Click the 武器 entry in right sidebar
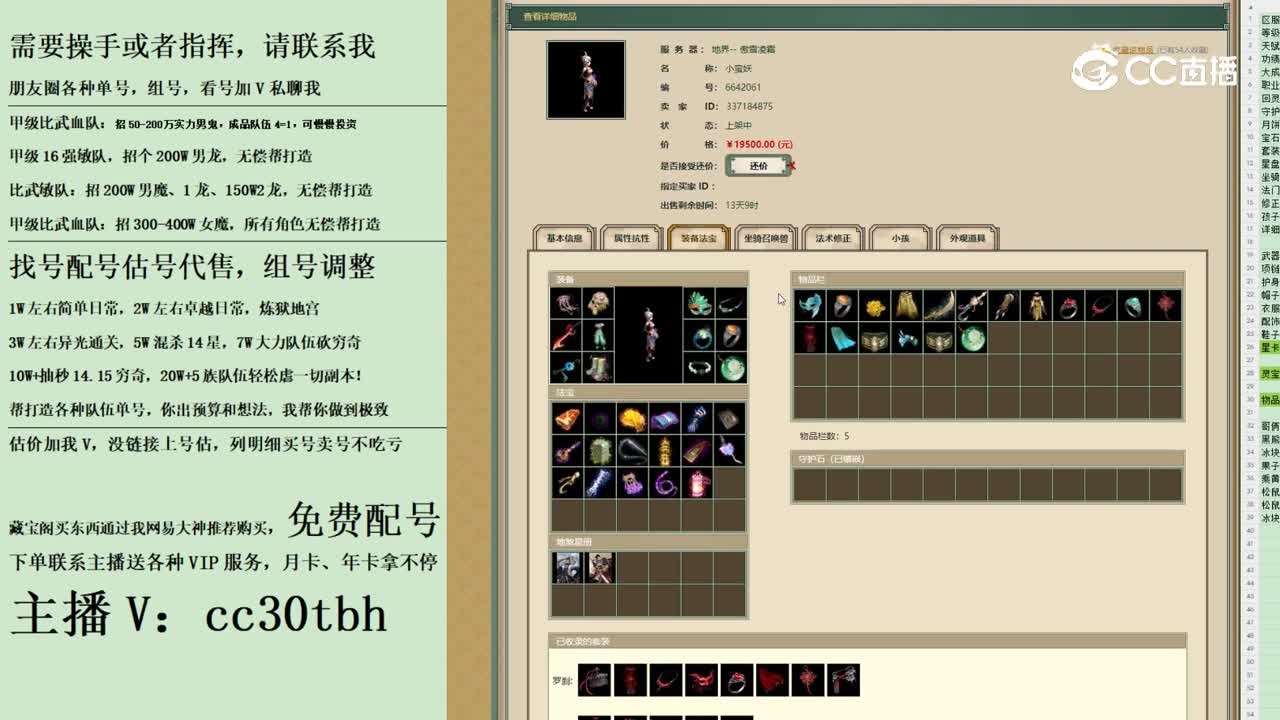The height and width of the screenshot is (720, 1280). pos(1269,255)
